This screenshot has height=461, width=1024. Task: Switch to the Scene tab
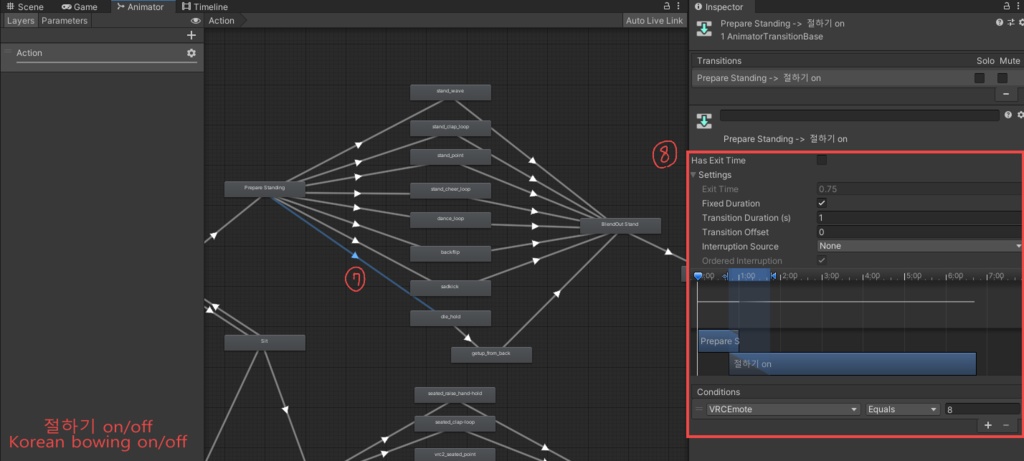point(25,7)
